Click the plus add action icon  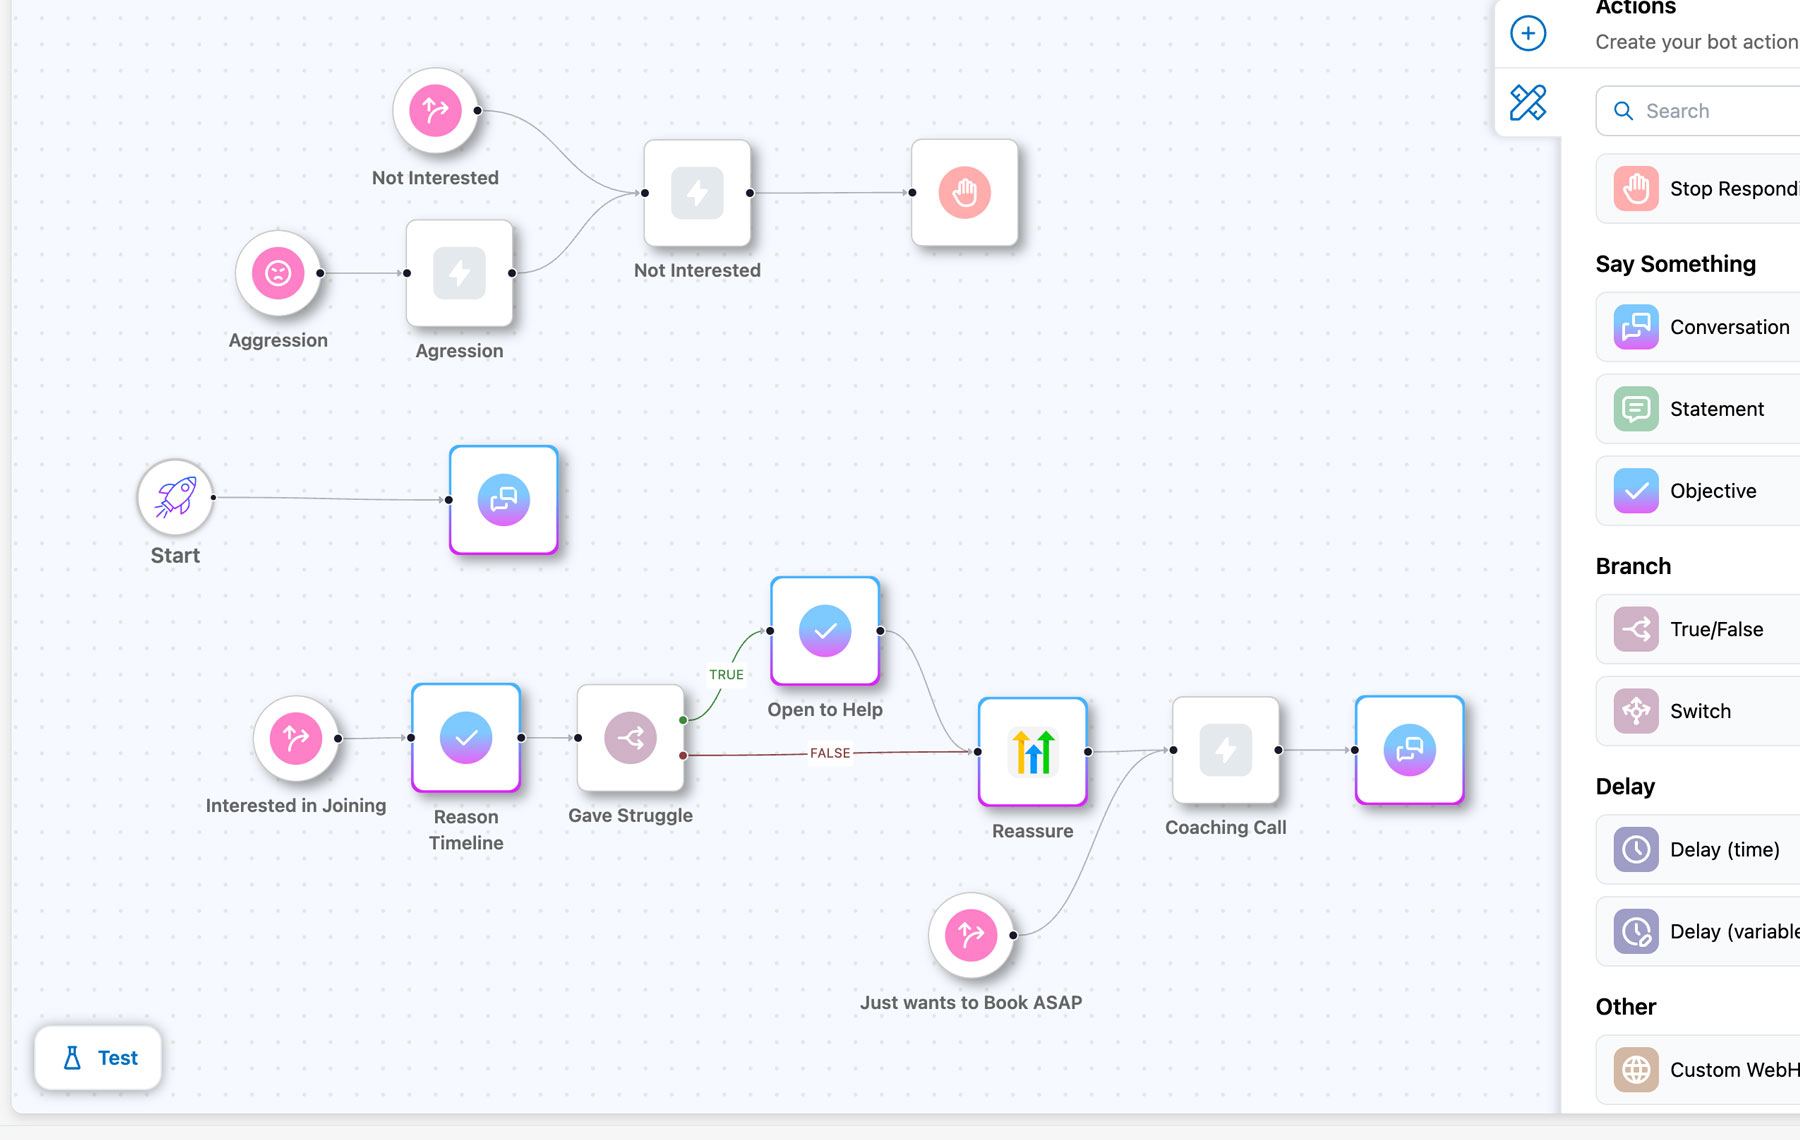coord(1527,33)
